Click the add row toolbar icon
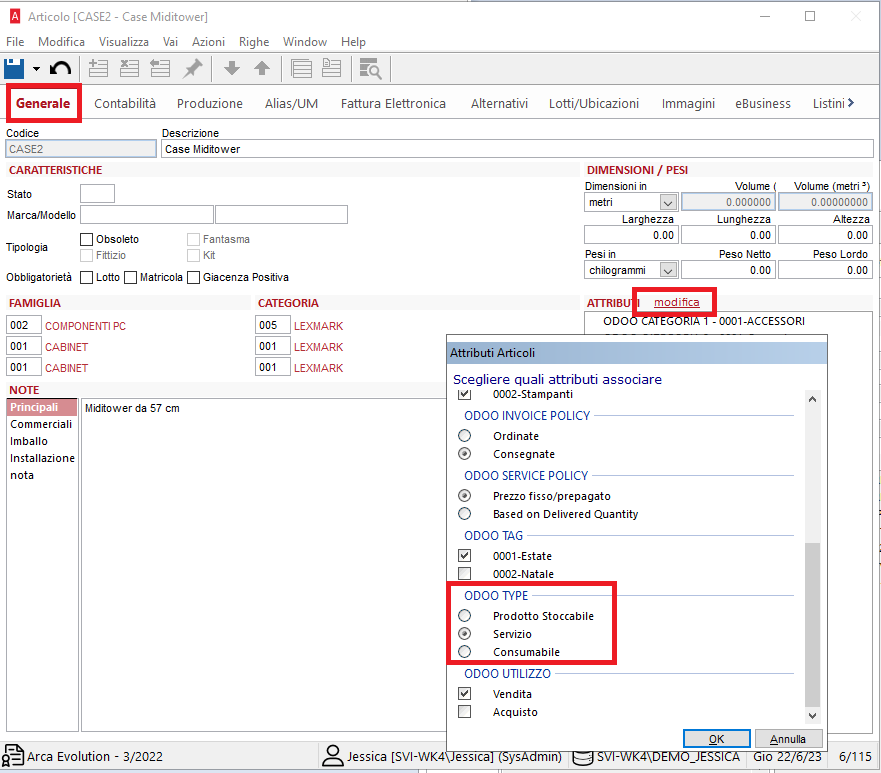 (98, 68)
